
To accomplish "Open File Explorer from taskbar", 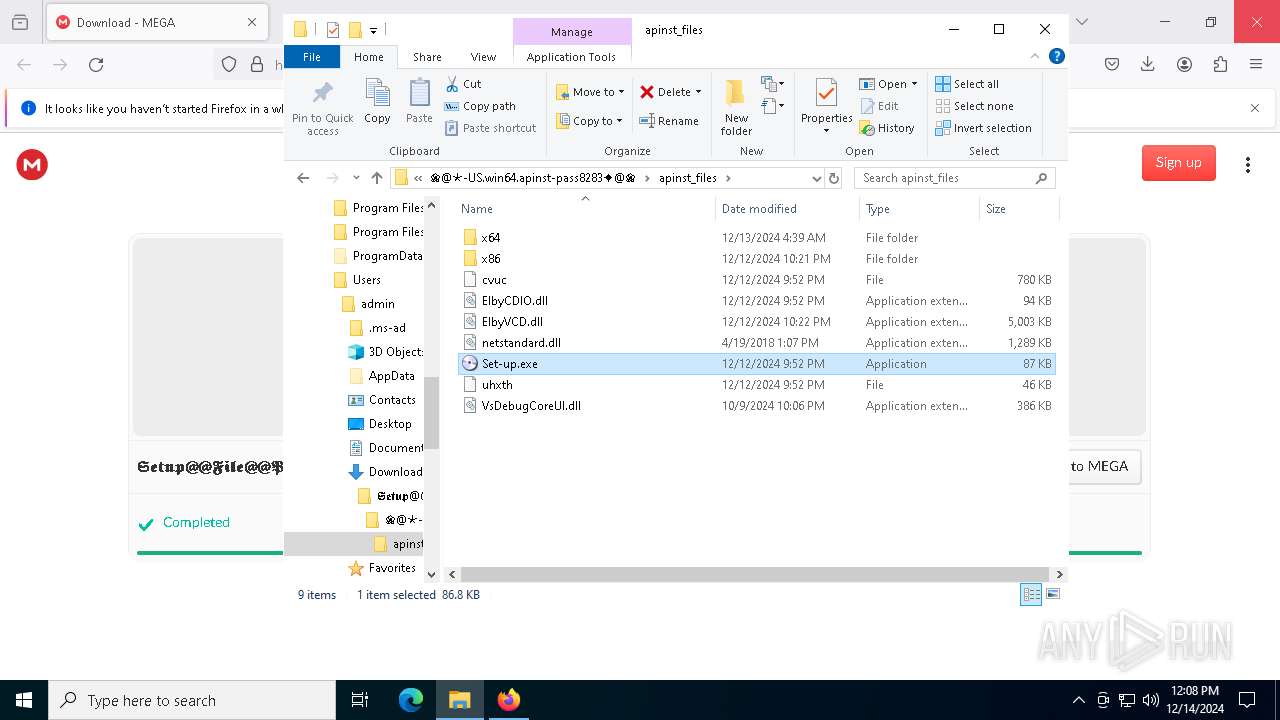I will click(459, 700).
